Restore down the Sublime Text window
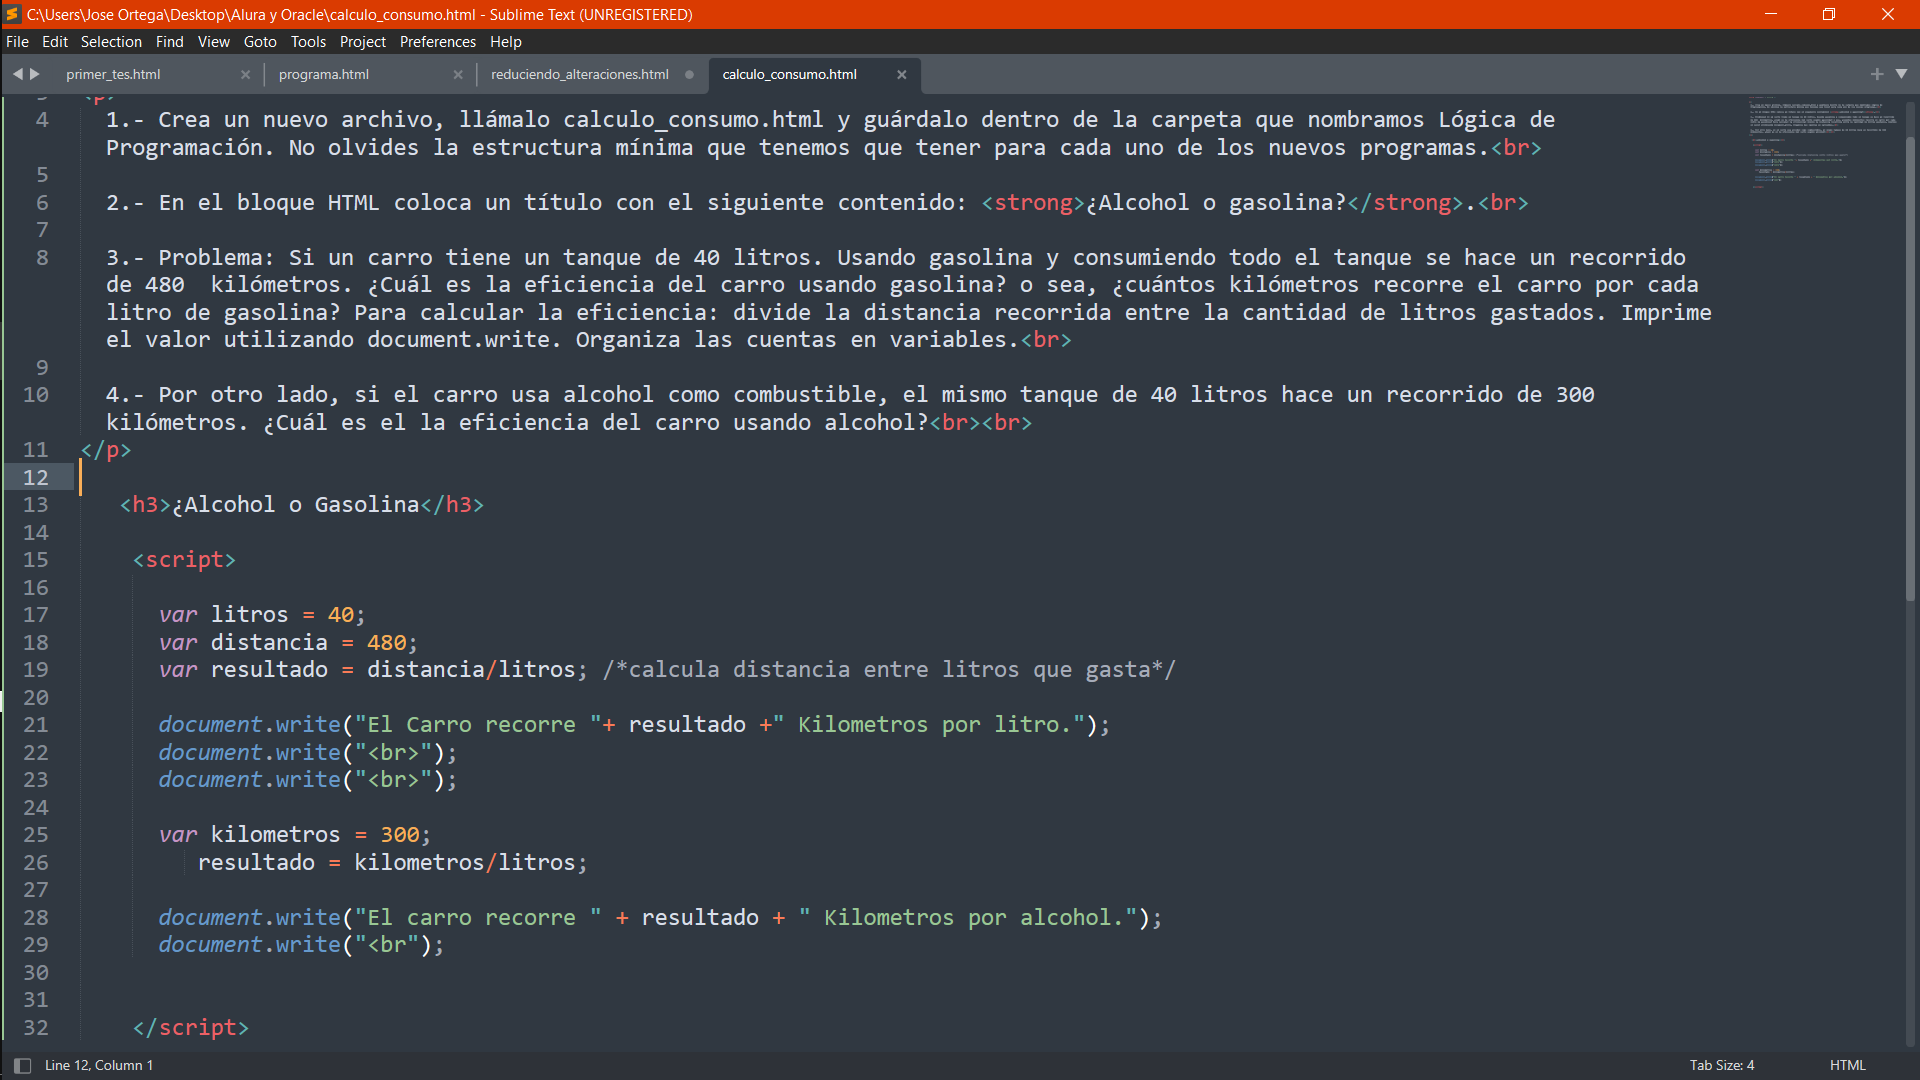 [1829, 14]
